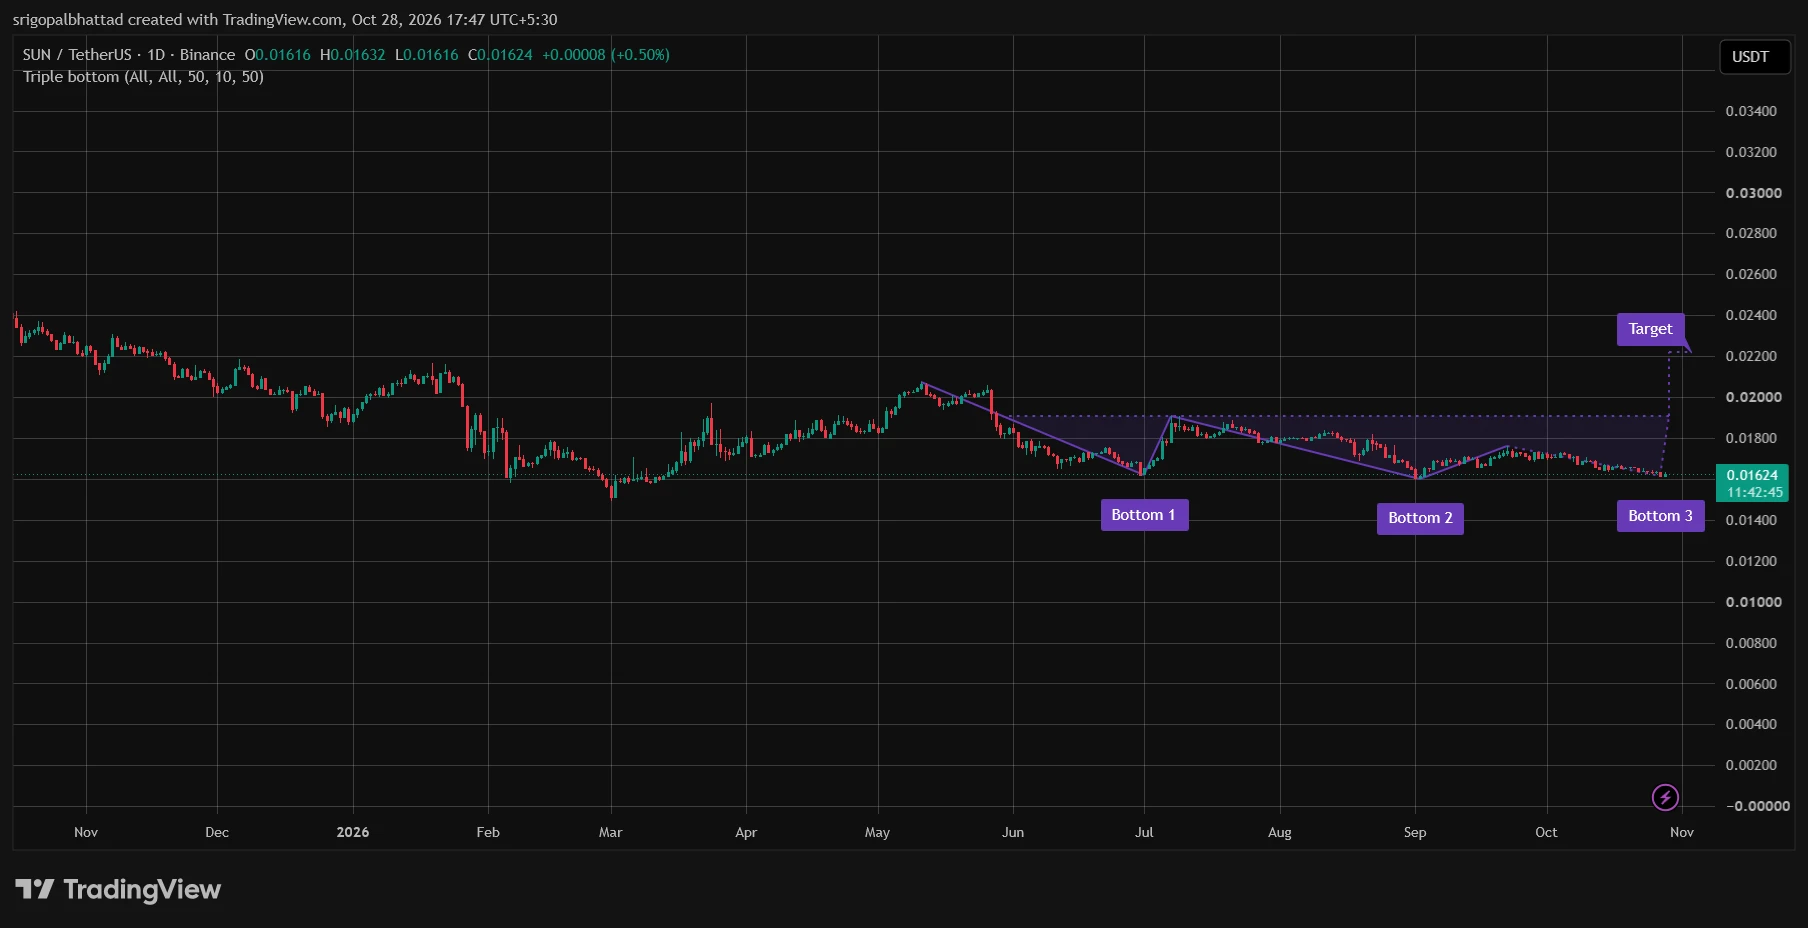Image resolution: width=1808 pixels, height=928 pixels.
Task: Click the Dec label on time axis
Action: click(x=217, y=832)
